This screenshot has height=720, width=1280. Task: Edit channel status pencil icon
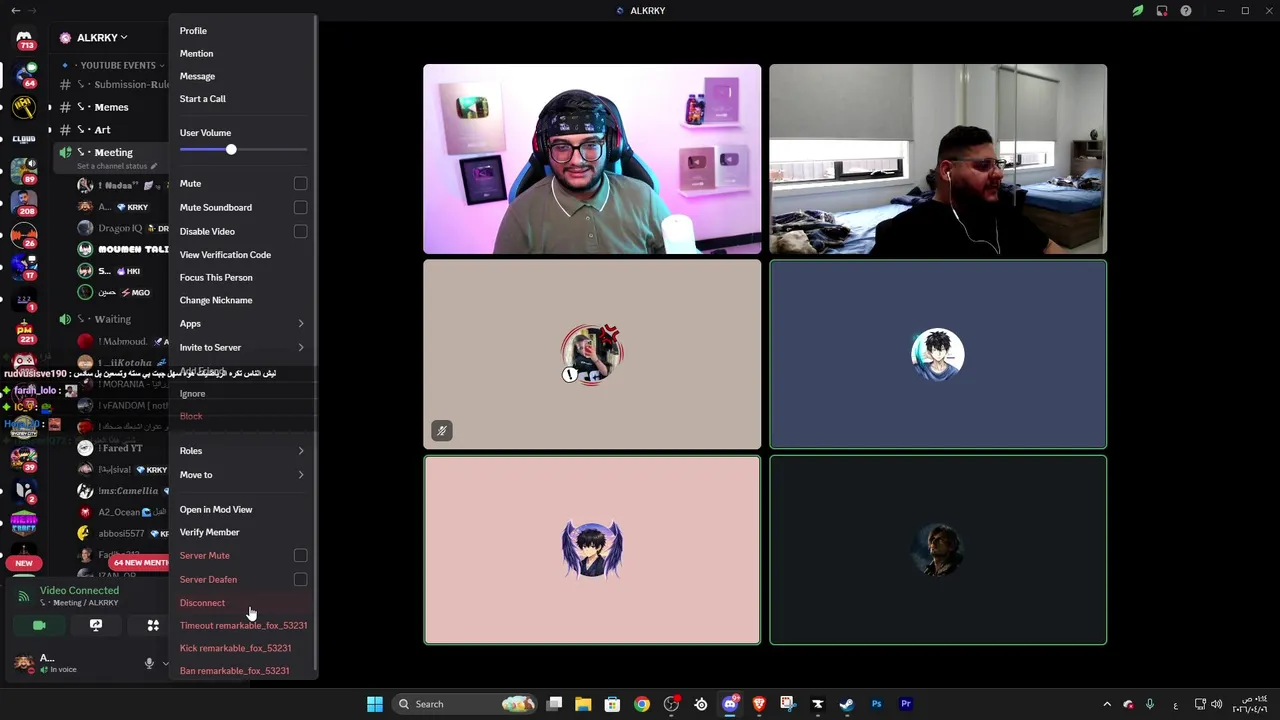pyautogui.click(x=153, y=166)
